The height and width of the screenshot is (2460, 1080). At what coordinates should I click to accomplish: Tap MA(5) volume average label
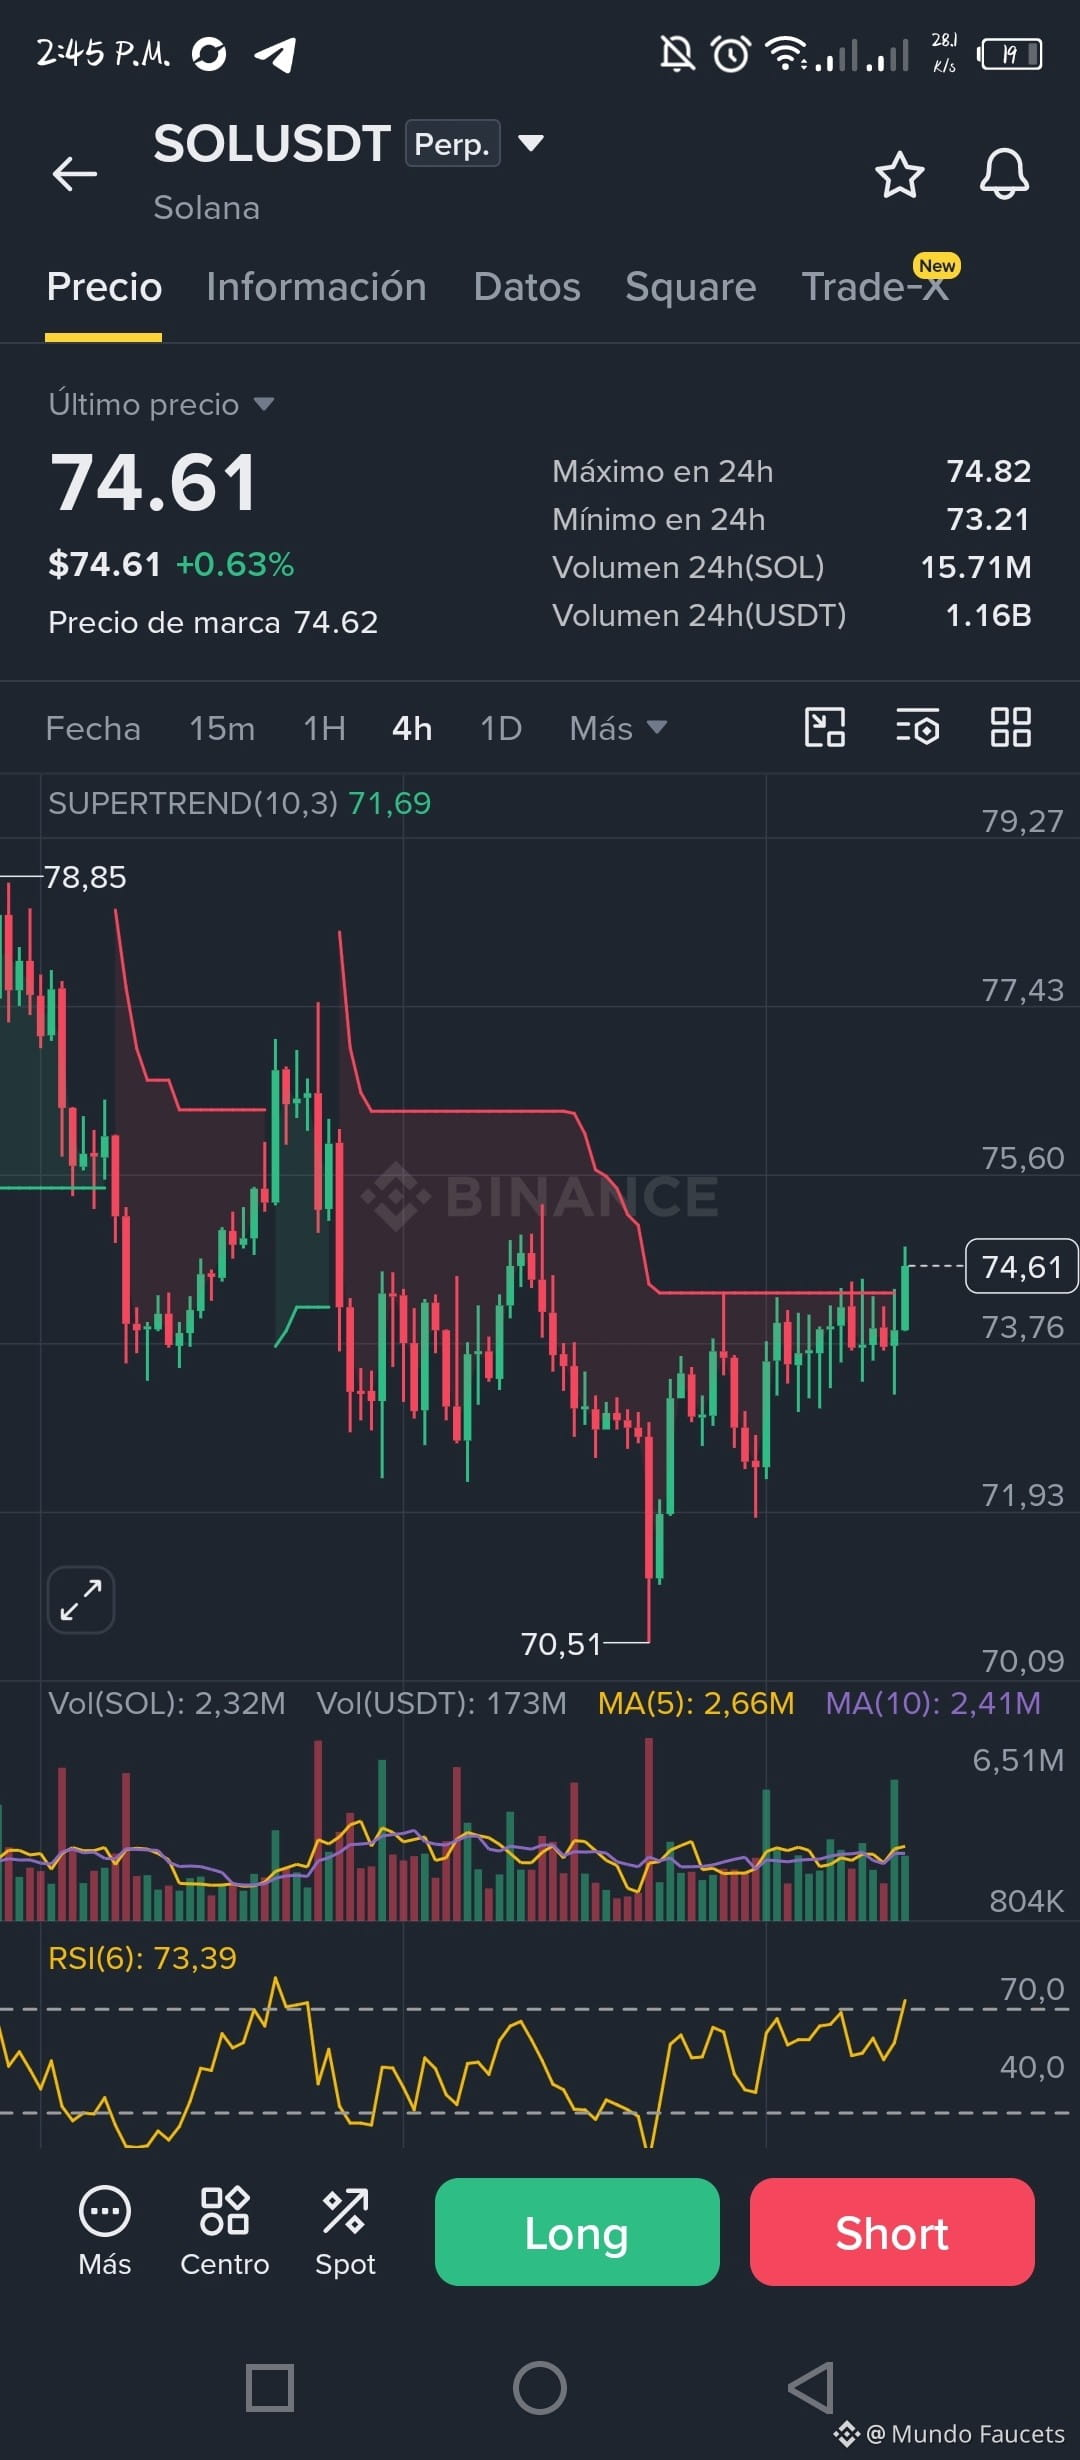pyautogui.click(x=696, y=1703)
